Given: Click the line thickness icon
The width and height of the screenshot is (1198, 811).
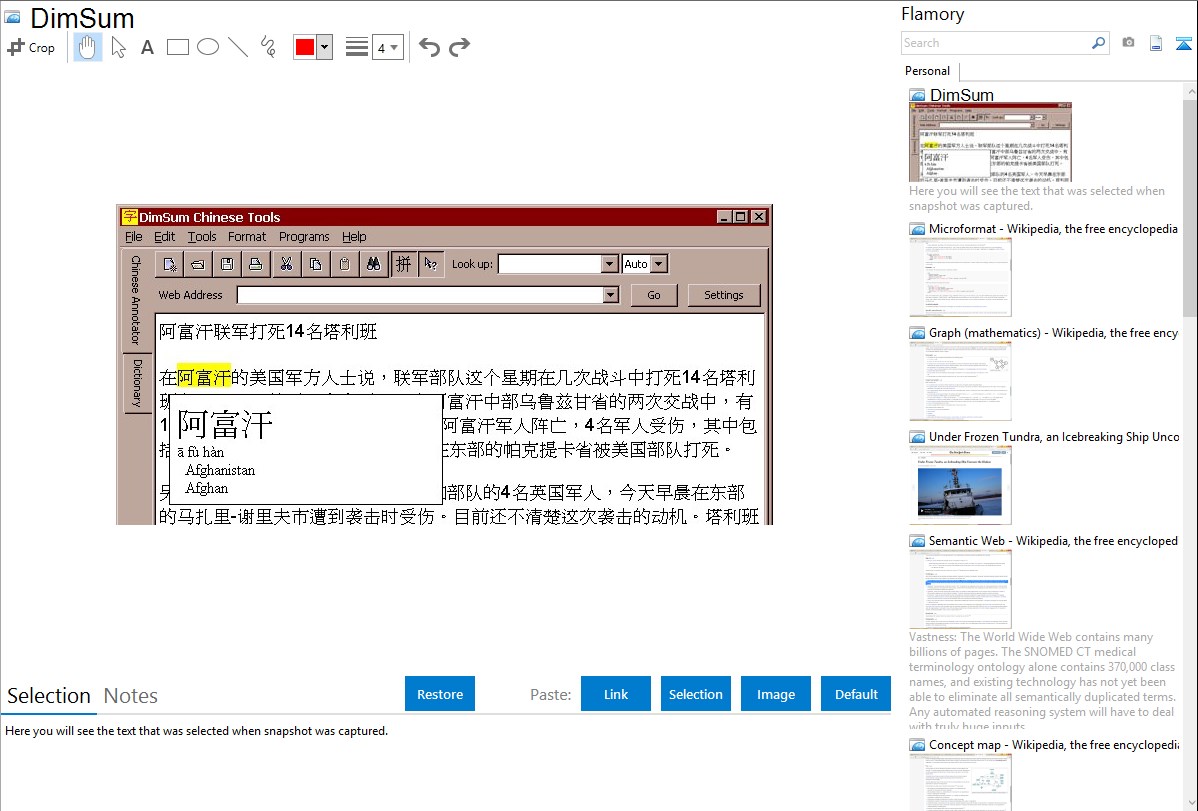Looking at the screenshot, I should [x=356, y=47].
